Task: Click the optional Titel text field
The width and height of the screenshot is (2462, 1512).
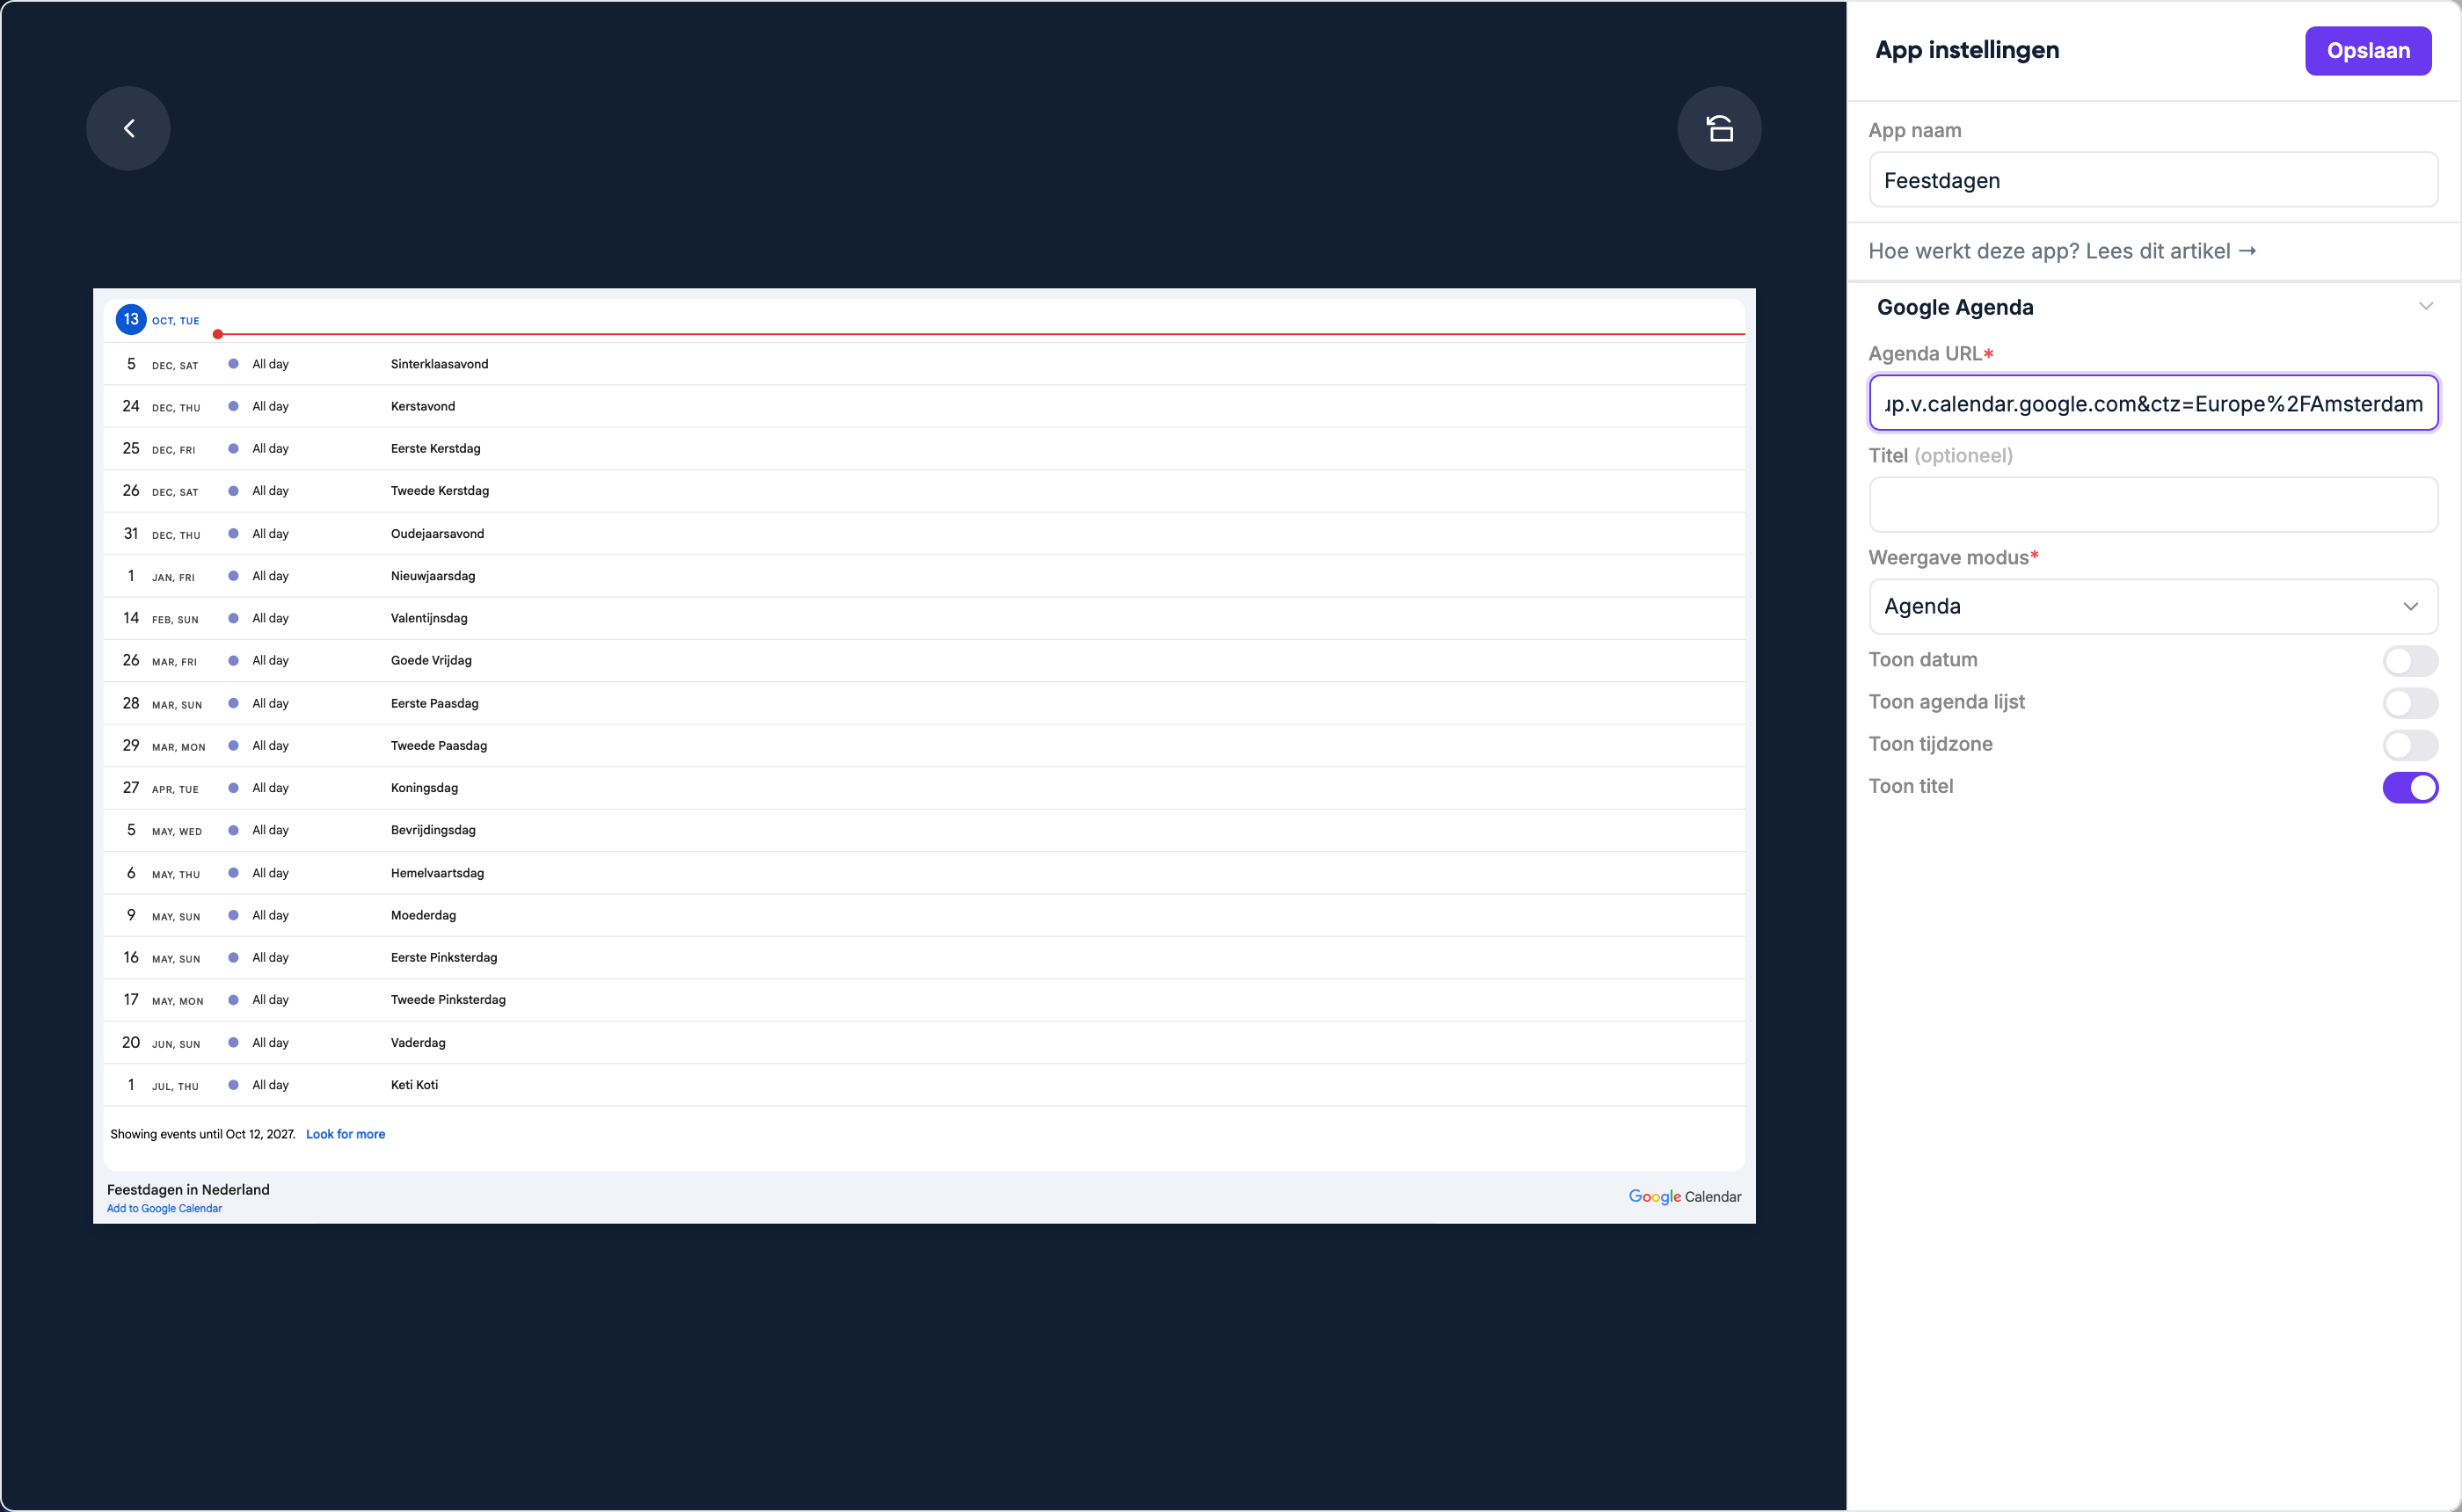Action: pyautogui.click(x=2153, y=504)
